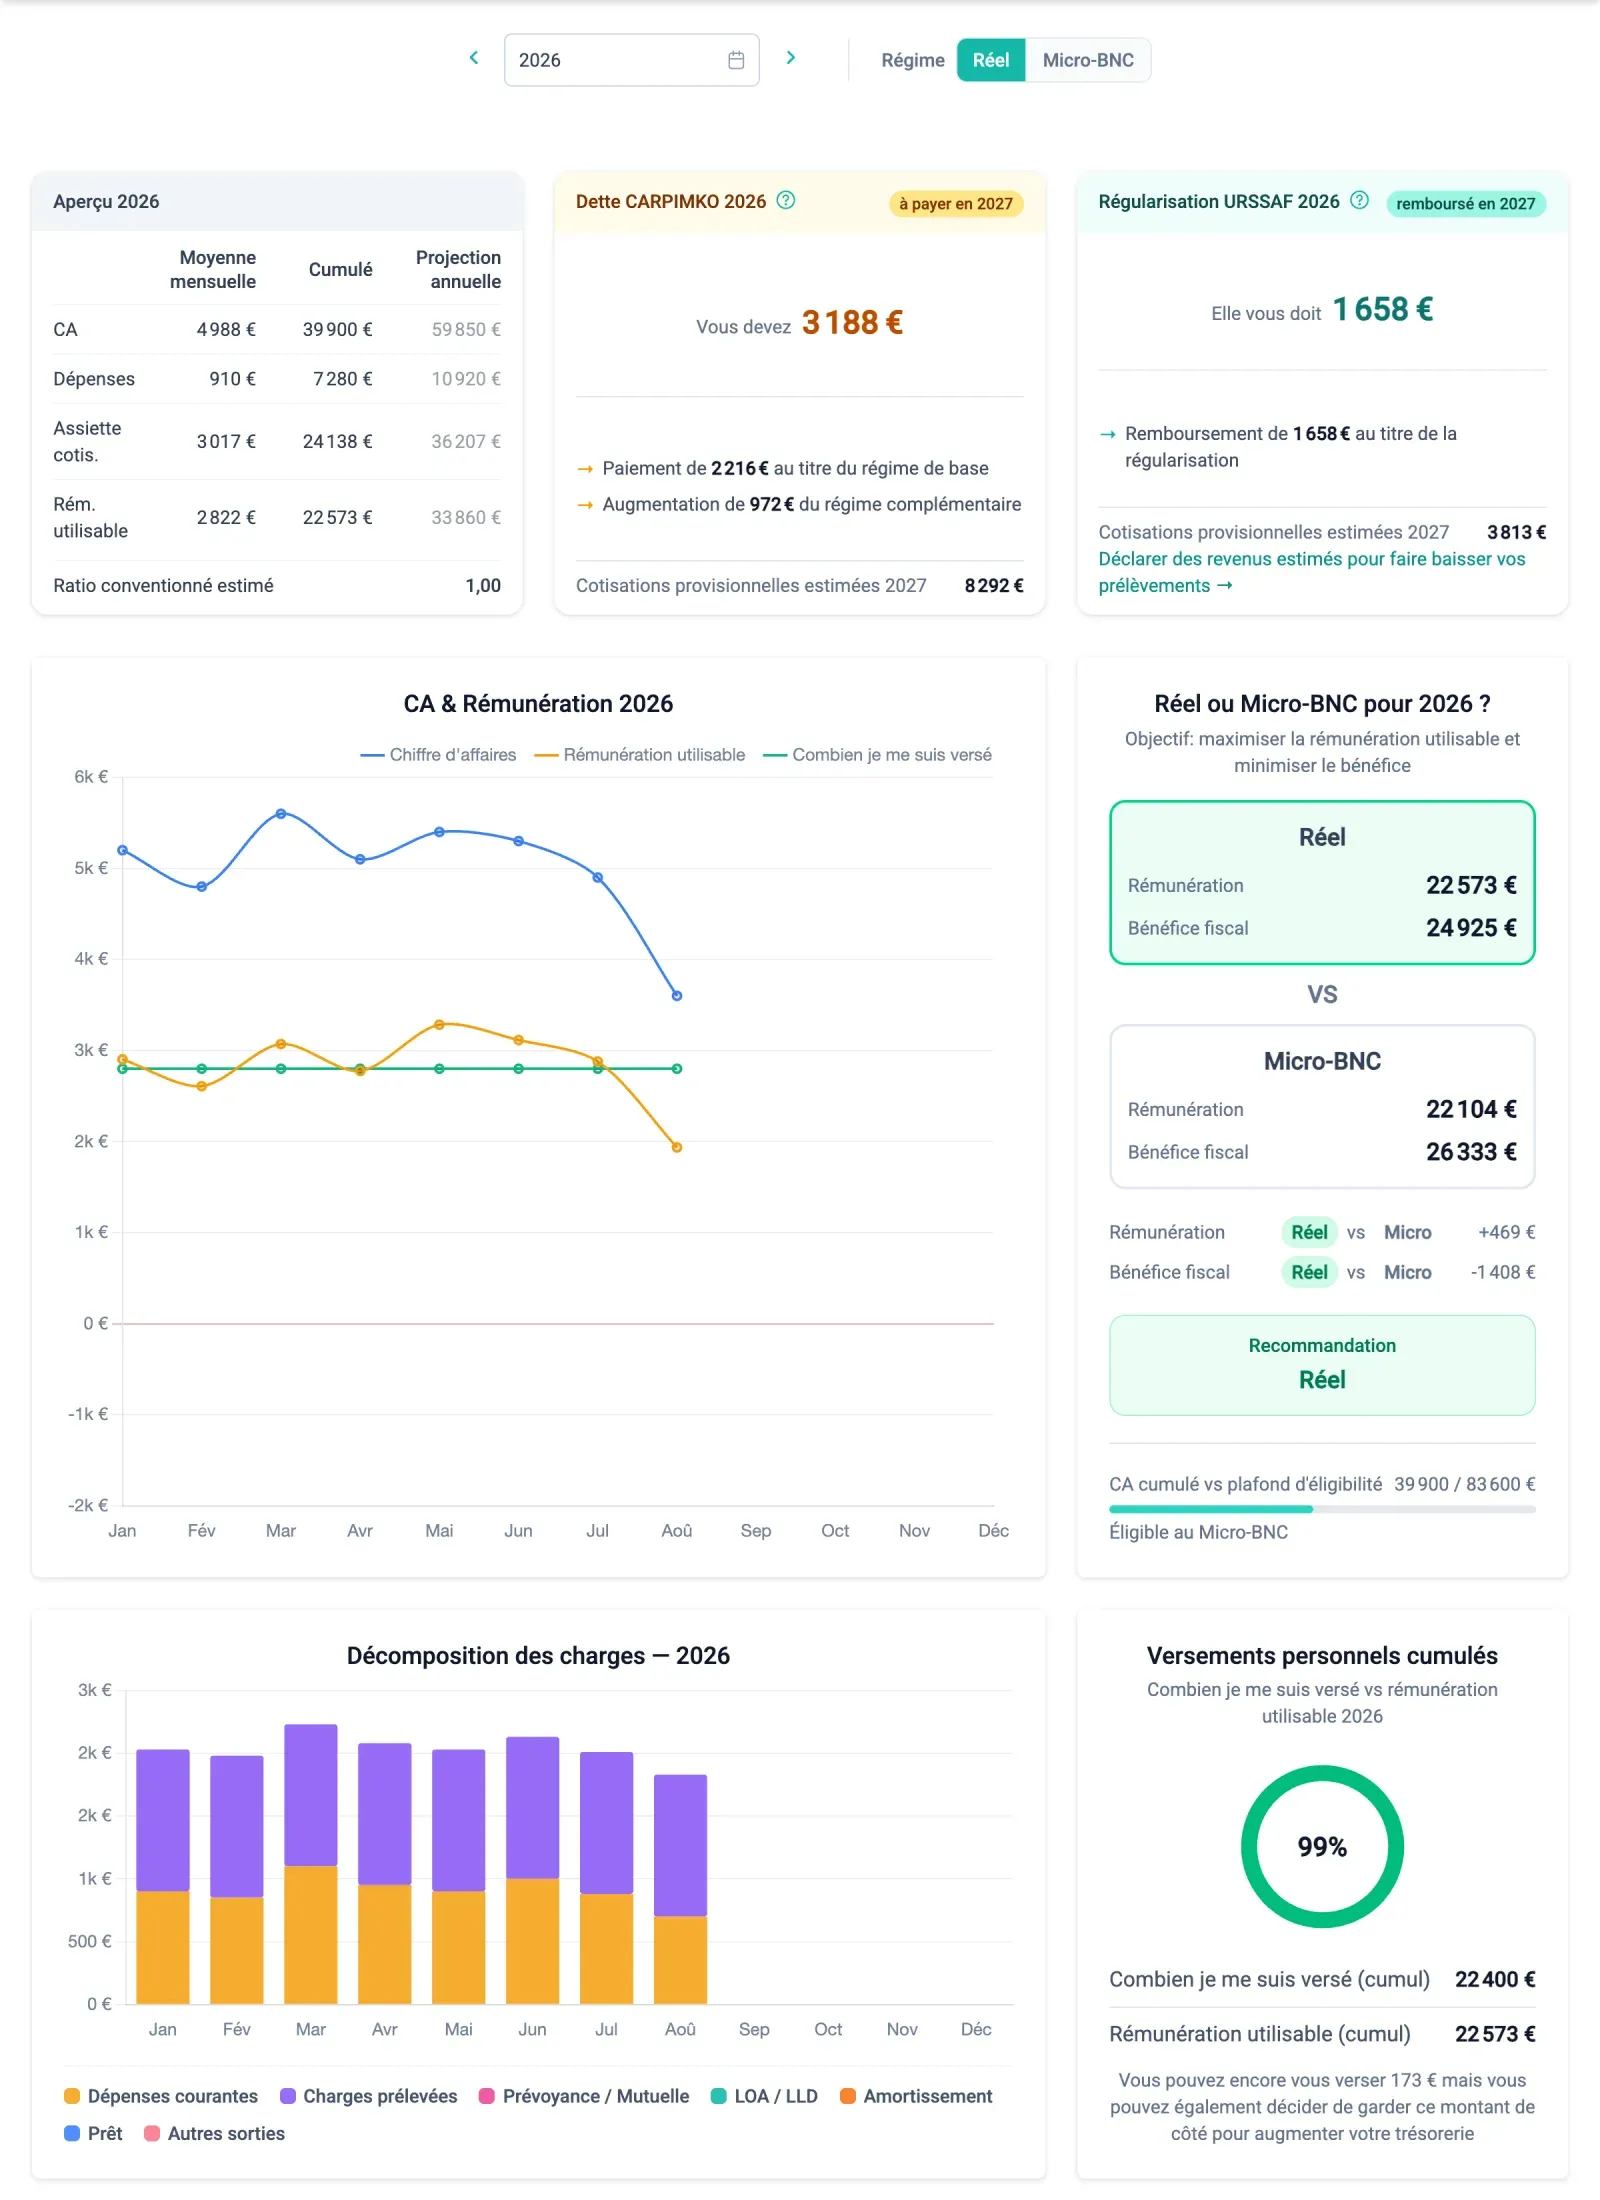Toggle the Charges prélevées legend entry
The image size is (1600, 2200).
point(369,2096)
